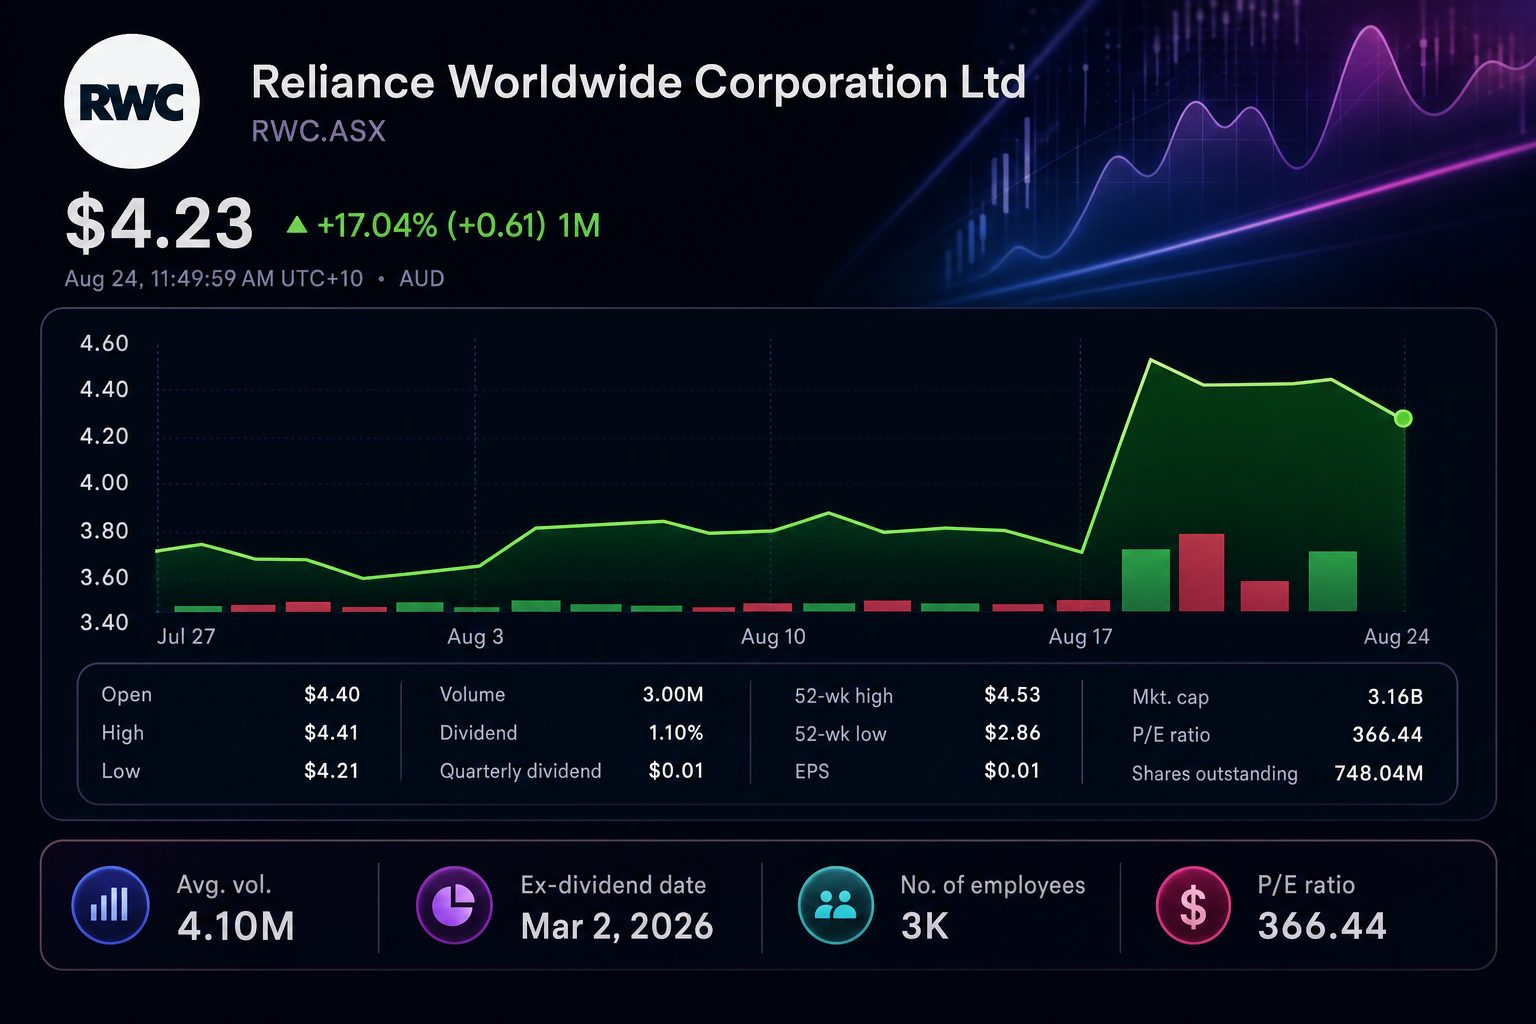Image resolution: width=1536 pixels, height=1024 pixels.
Task: Click the 3.60 price axis label
Action: 104,577
